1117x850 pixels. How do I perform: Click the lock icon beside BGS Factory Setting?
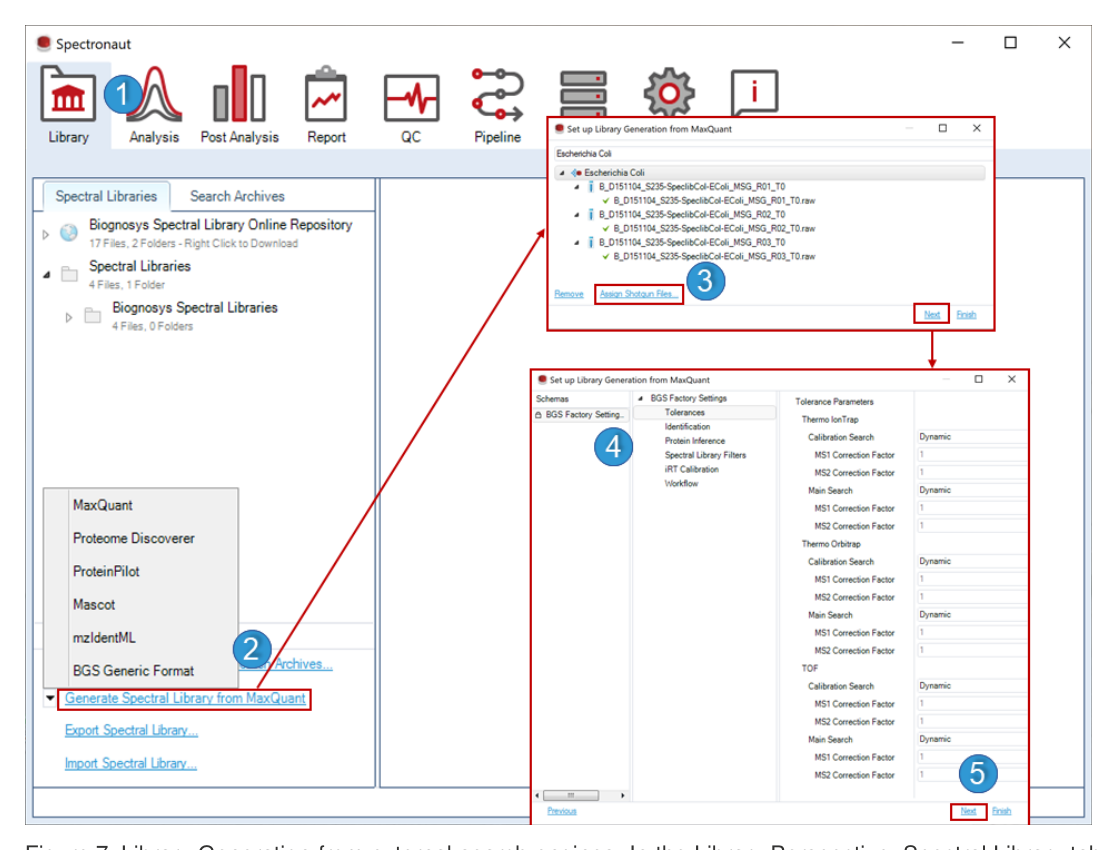tap(539, 415)
